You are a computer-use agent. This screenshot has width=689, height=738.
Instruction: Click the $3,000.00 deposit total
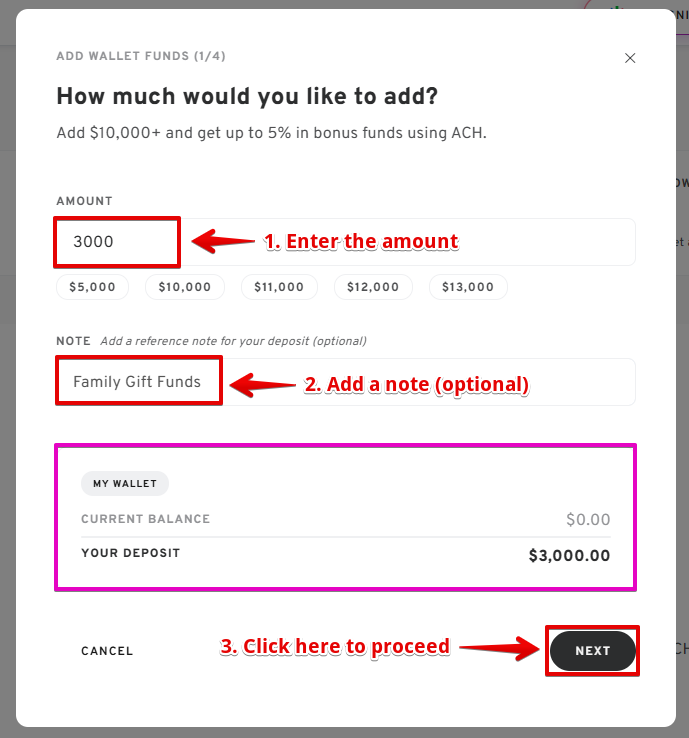click(569, 556)
